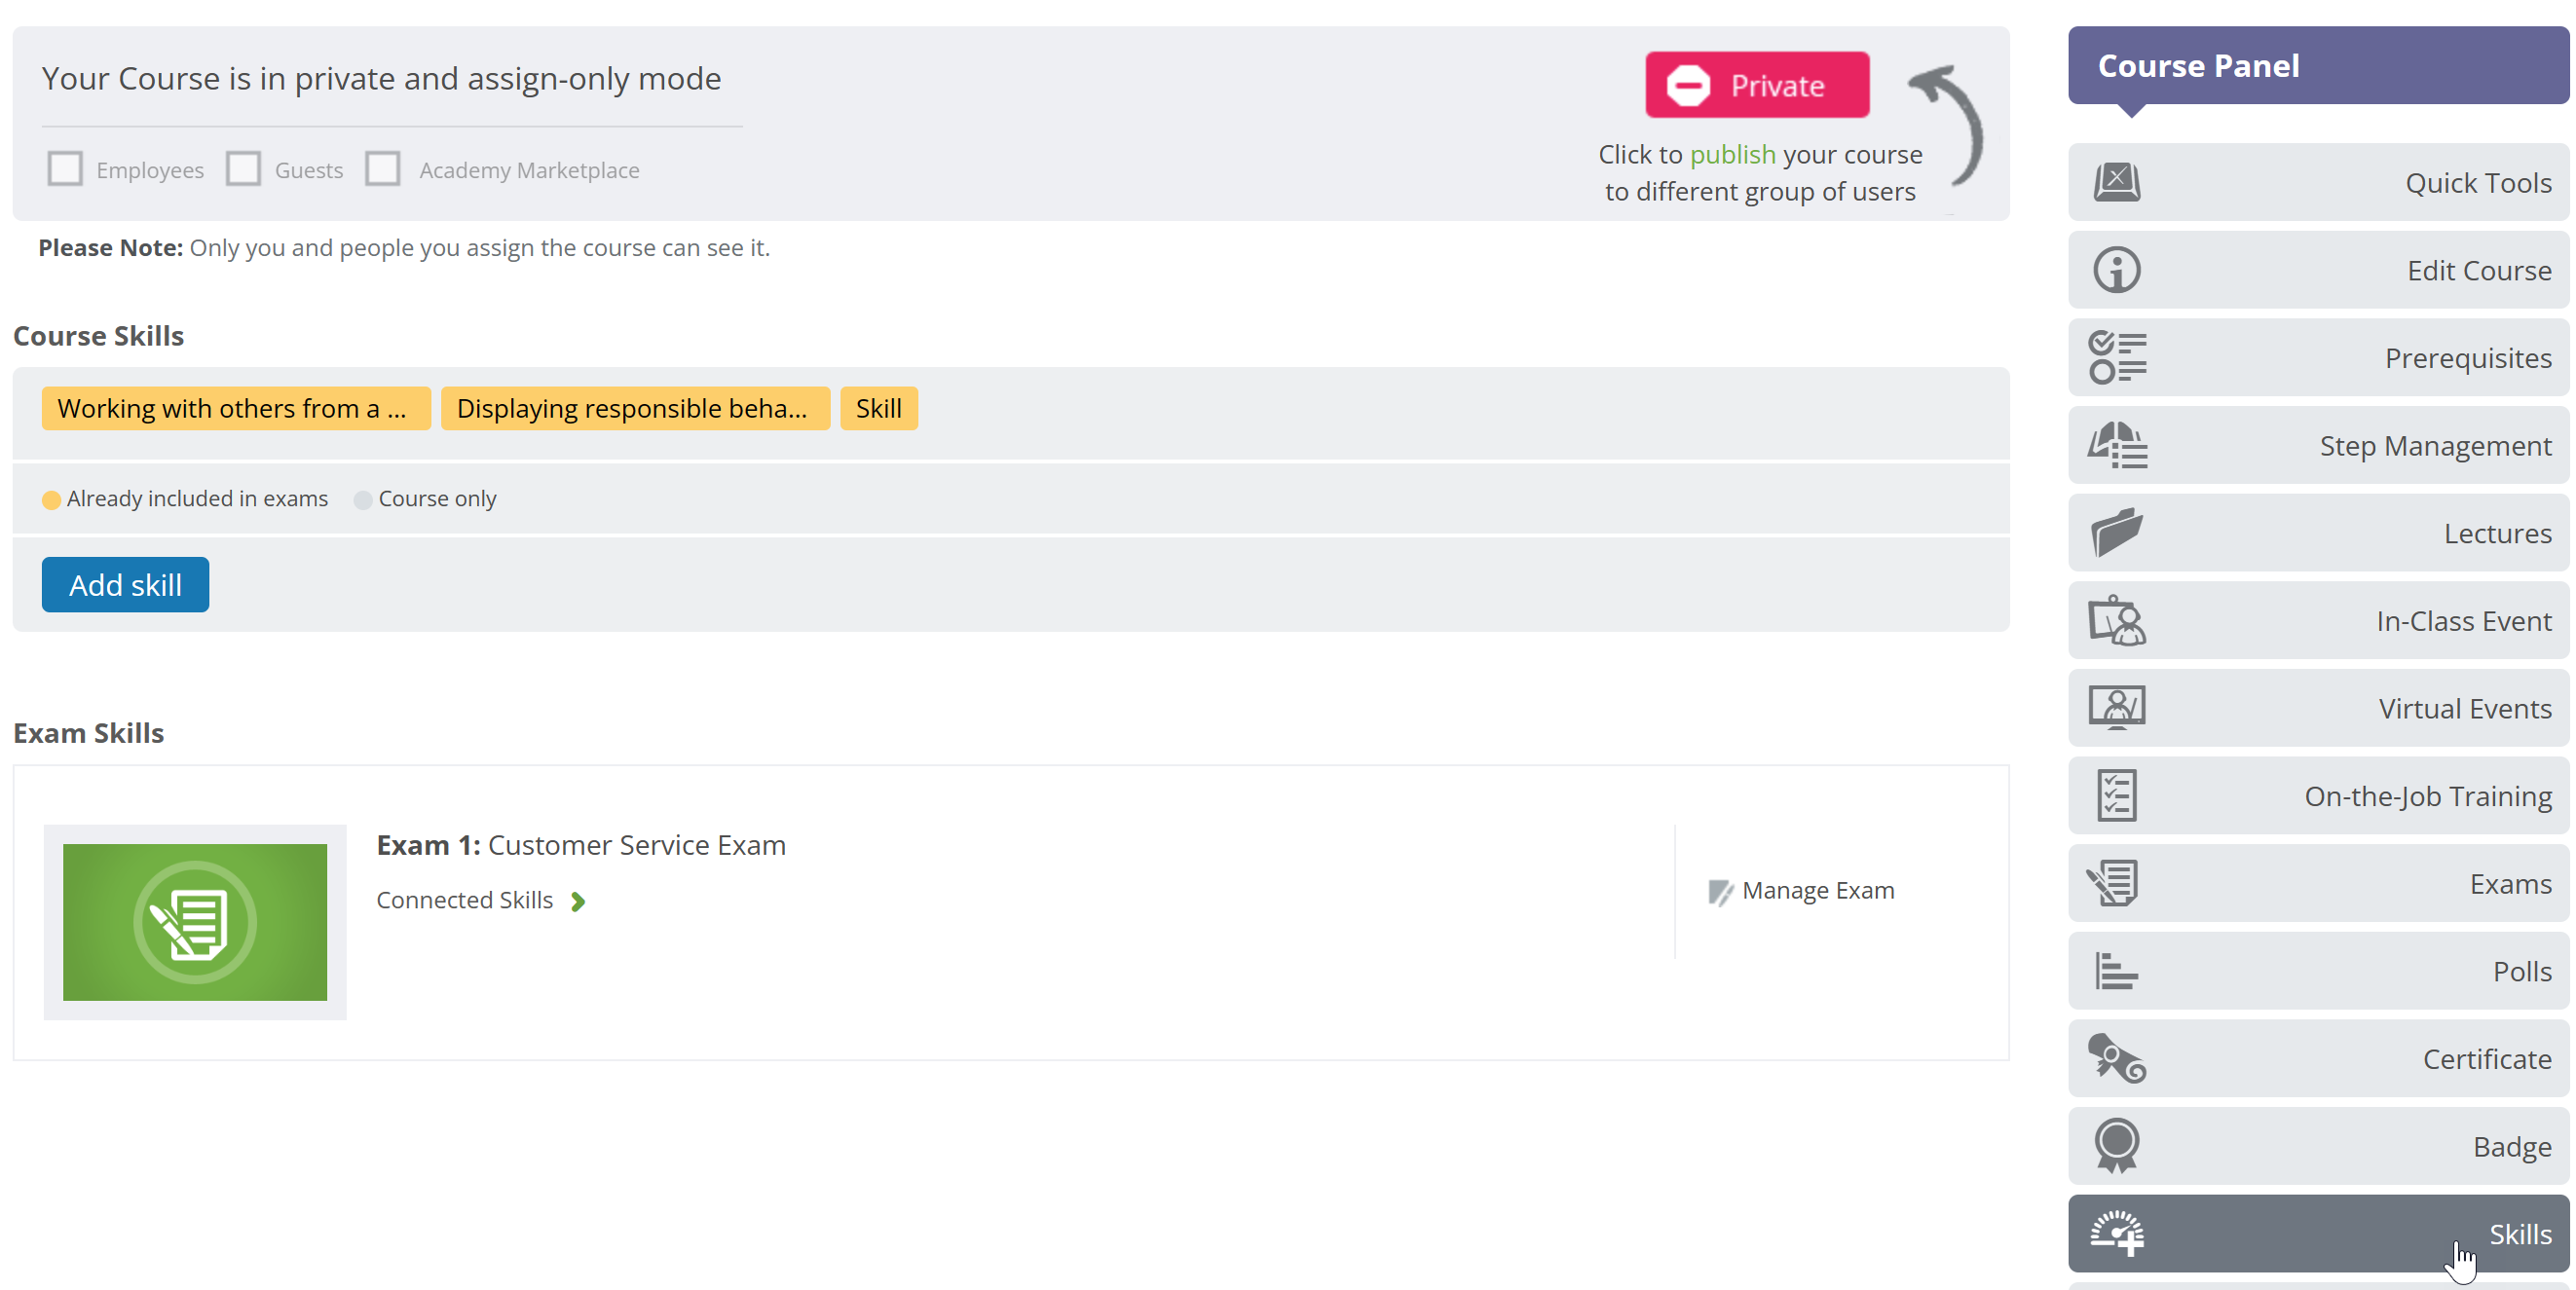
Task: Click the Quick Tools icon
Action: 2116,182
